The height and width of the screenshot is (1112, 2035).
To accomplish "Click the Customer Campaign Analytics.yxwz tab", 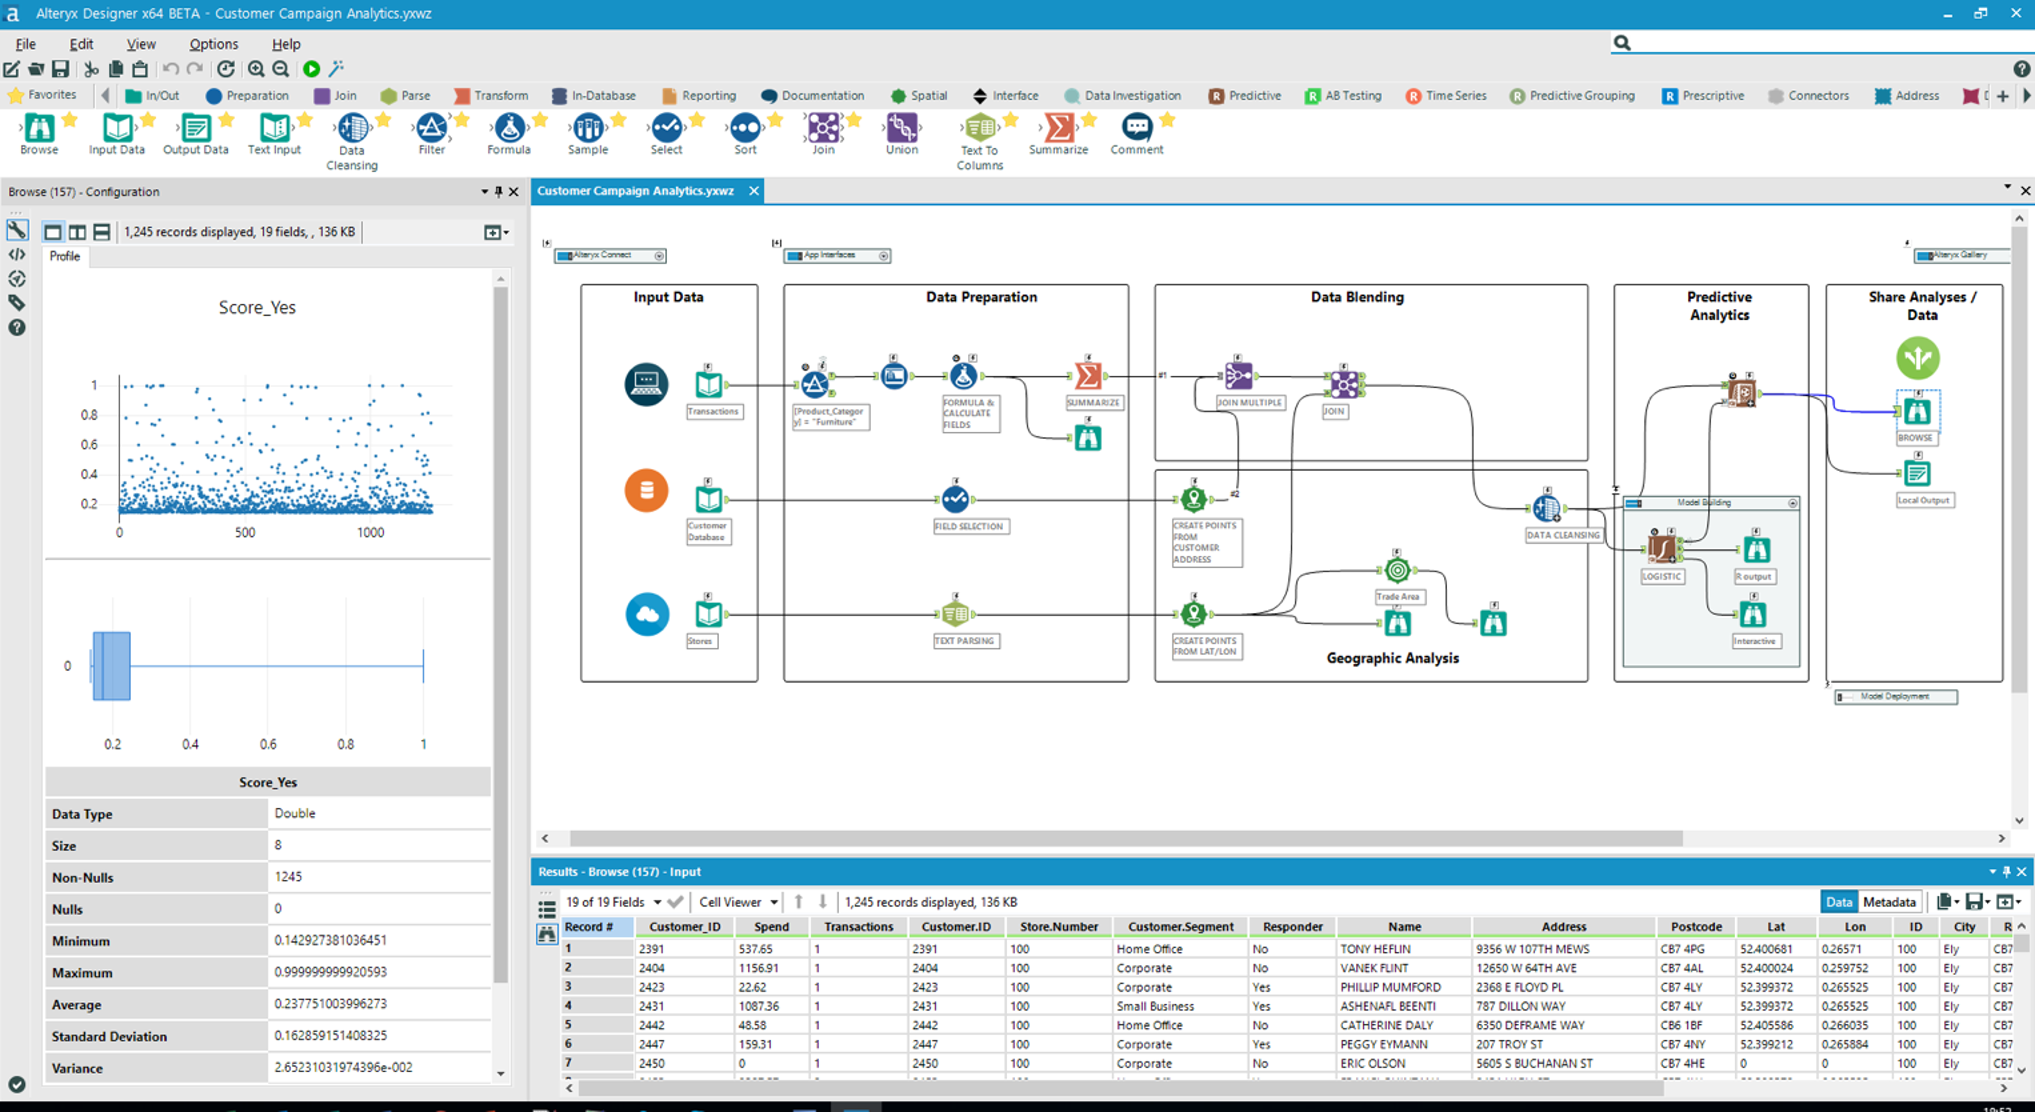I will (634, 190).
